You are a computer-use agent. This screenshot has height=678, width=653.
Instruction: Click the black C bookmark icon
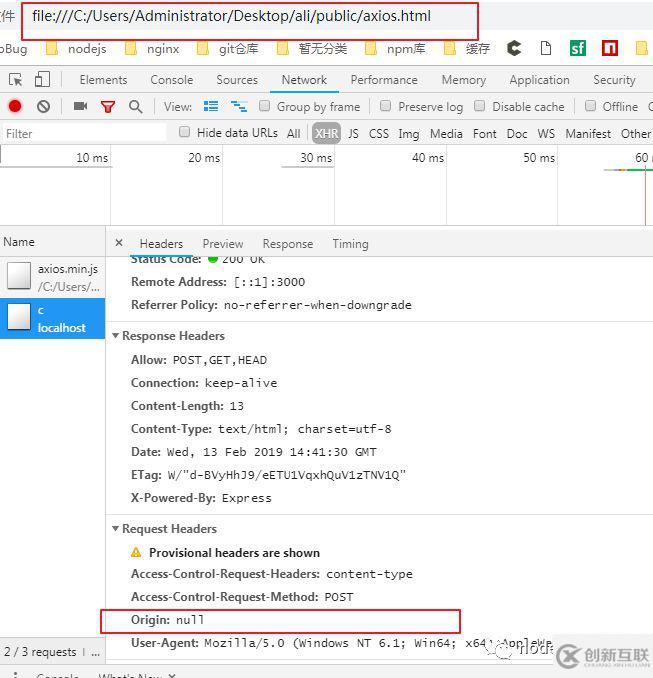point(514,48)
